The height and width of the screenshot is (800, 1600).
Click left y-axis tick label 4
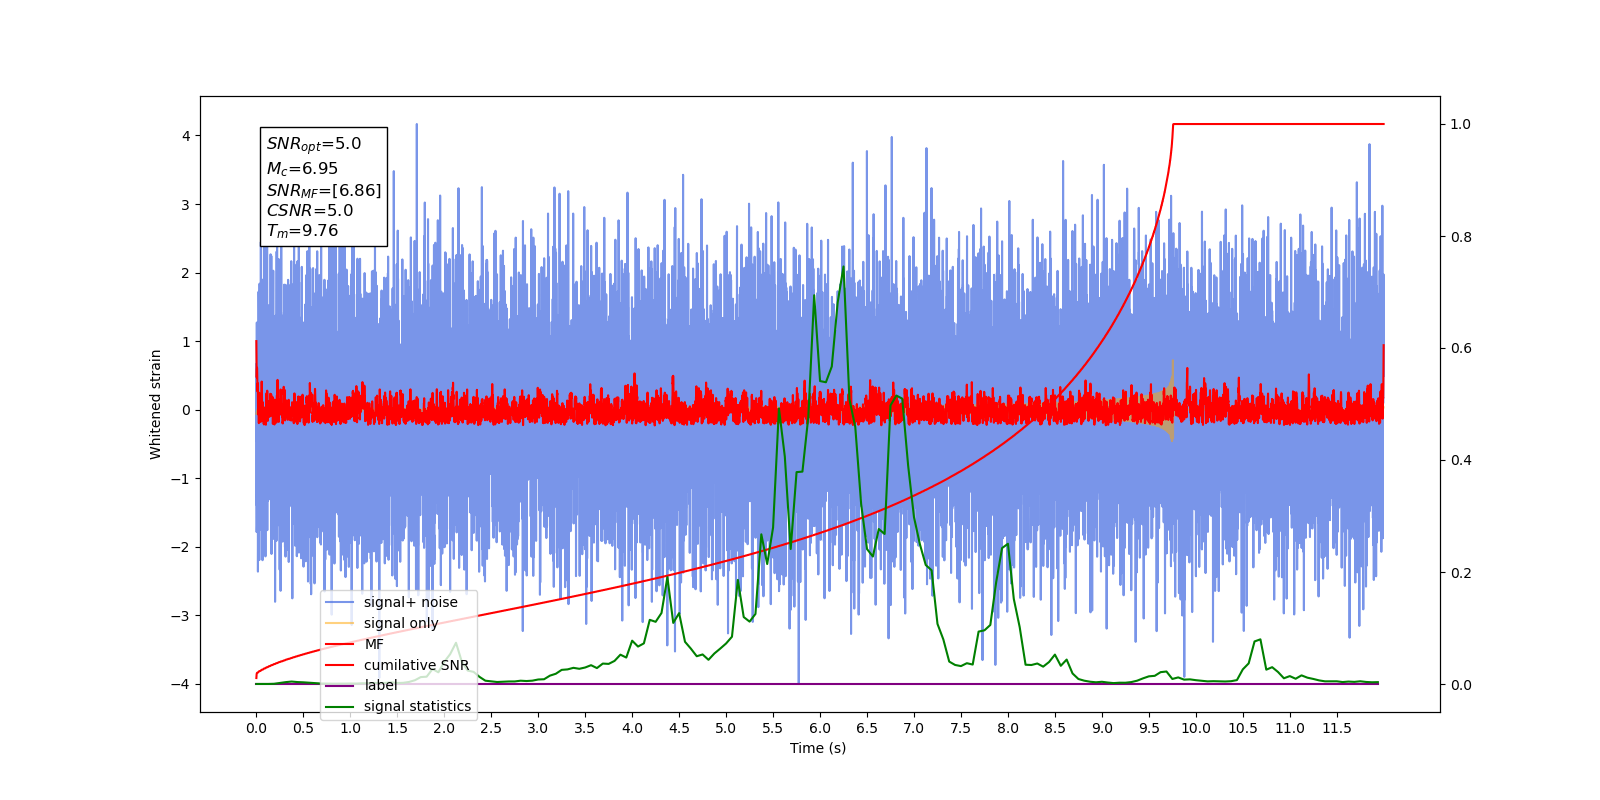(x=186, y=136)
